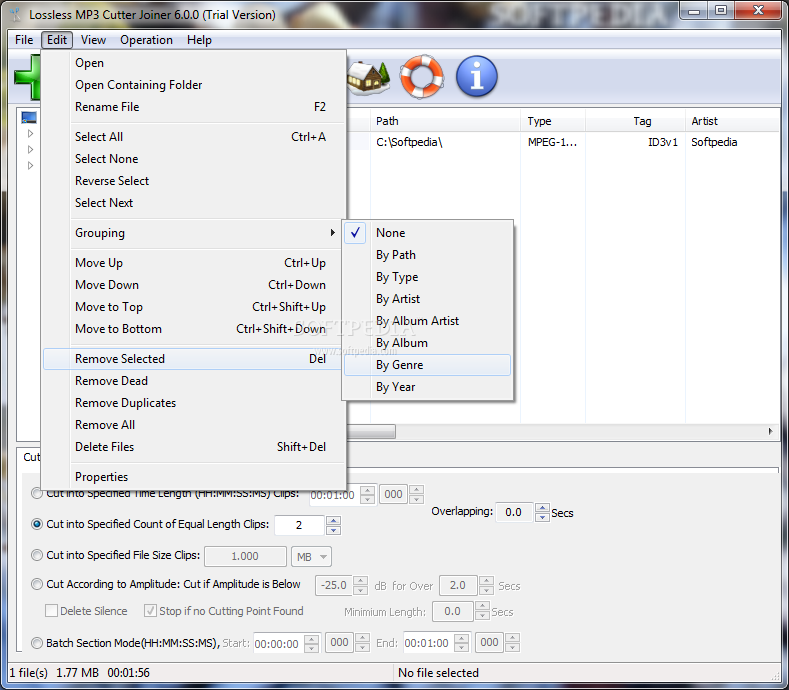Select Batch Section Mode radio button
Viewport: 789px width, 690px height.
point(37,643)
